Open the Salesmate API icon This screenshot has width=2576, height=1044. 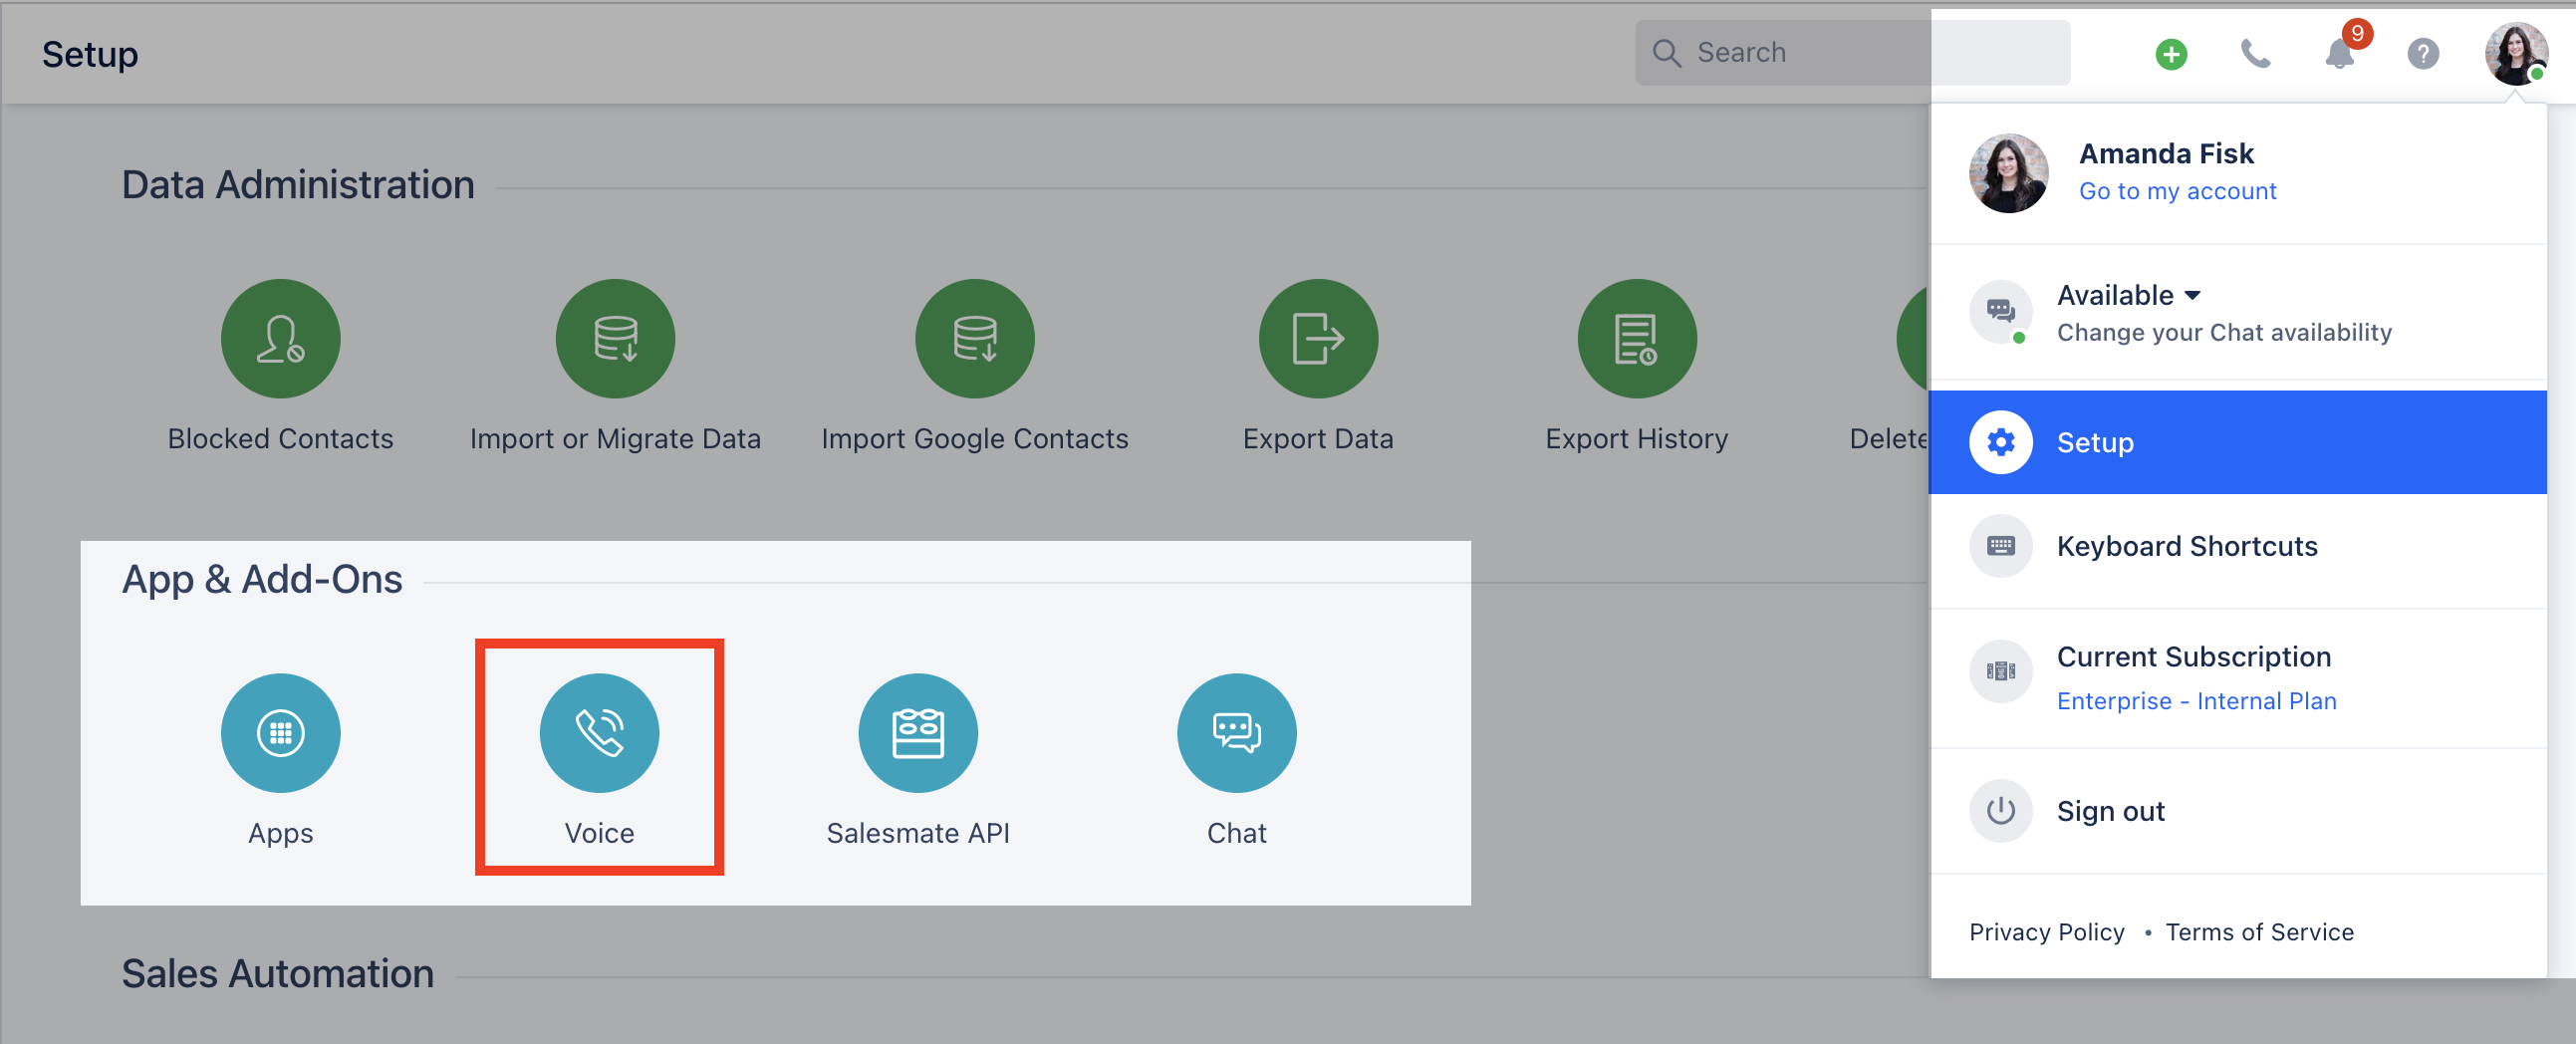point(918,733)
